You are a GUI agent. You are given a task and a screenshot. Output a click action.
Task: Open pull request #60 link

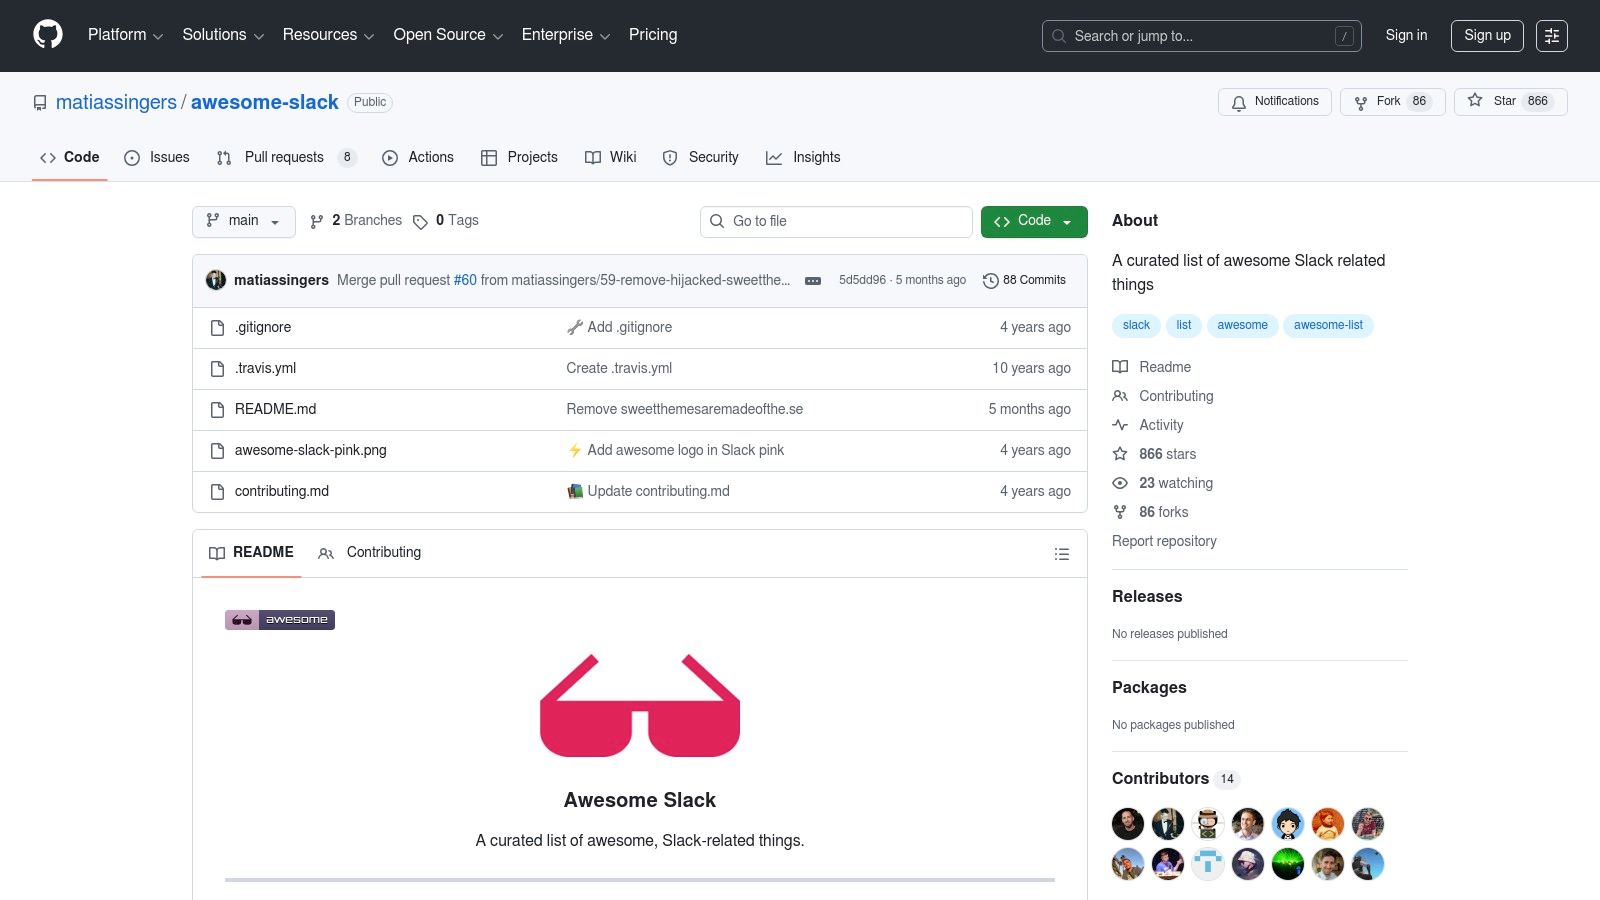[465, 280]
